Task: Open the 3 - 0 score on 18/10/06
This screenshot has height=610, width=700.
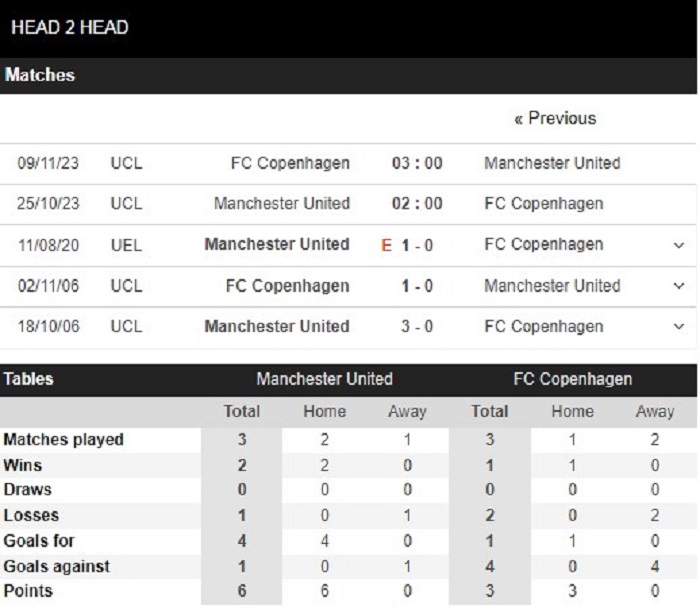Action: [417, 327]
